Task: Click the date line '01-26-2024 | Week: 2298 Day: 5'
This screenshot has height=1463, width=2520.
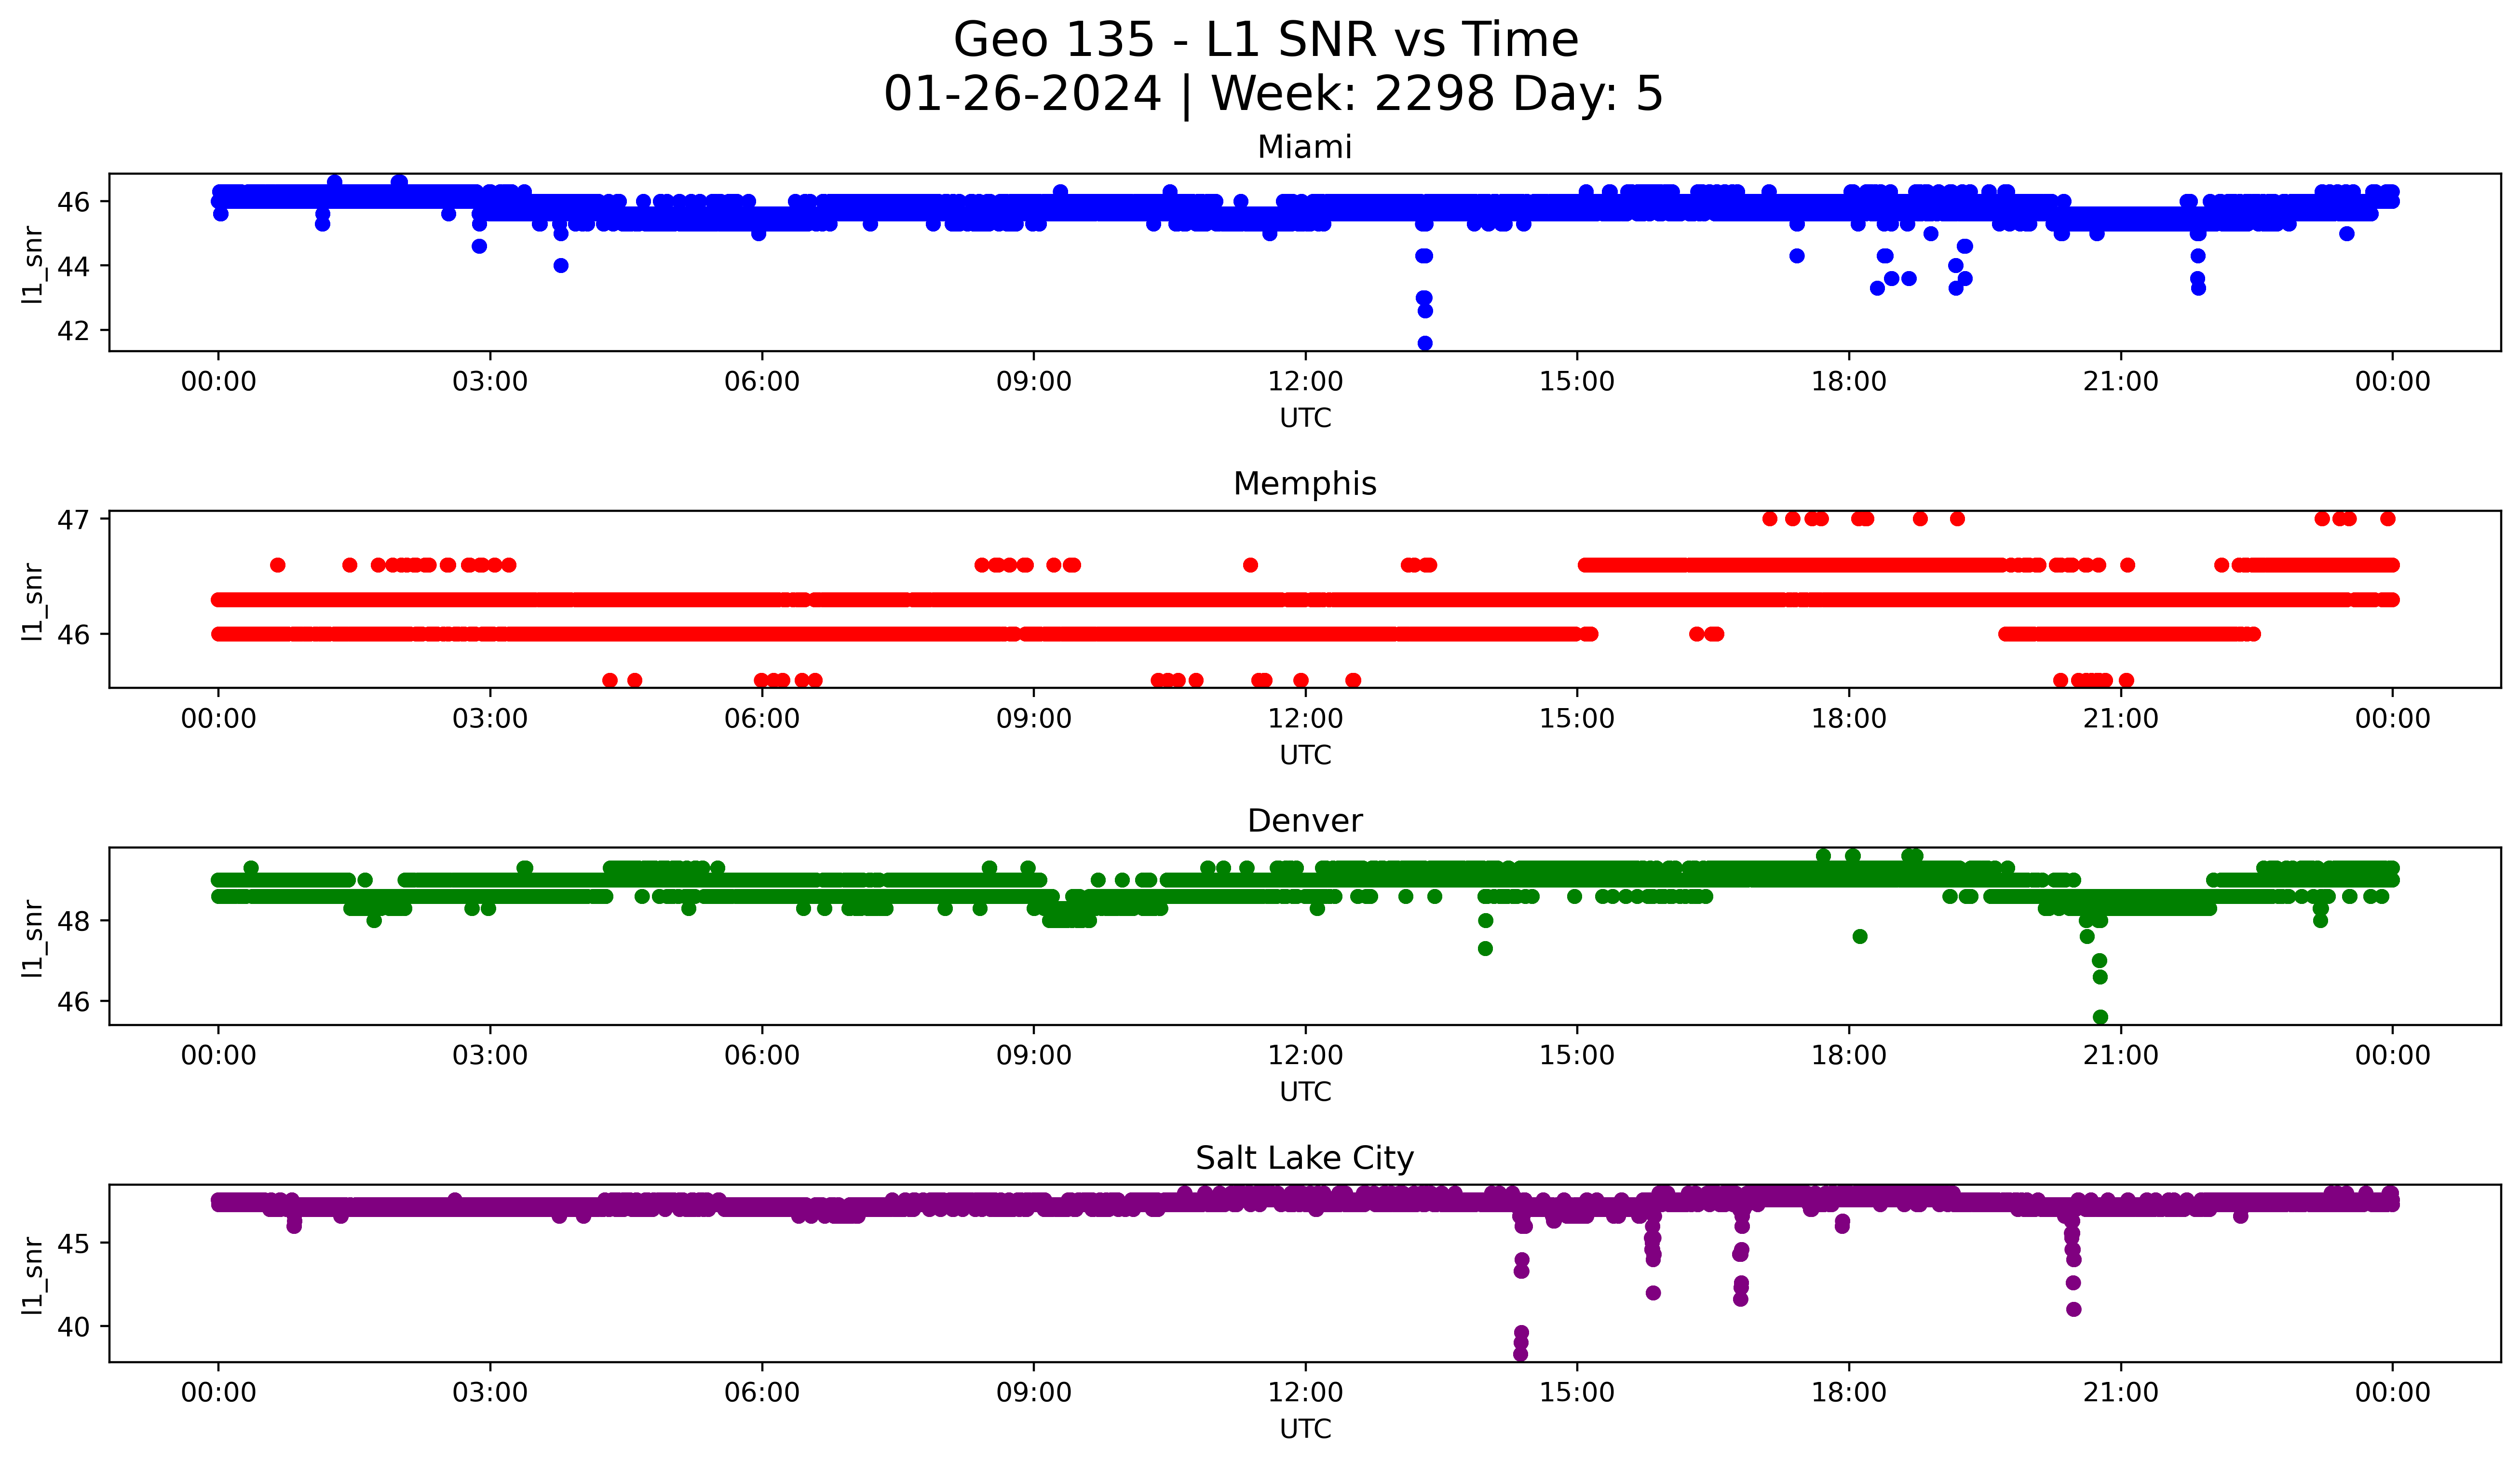Action: (1272, 94)
